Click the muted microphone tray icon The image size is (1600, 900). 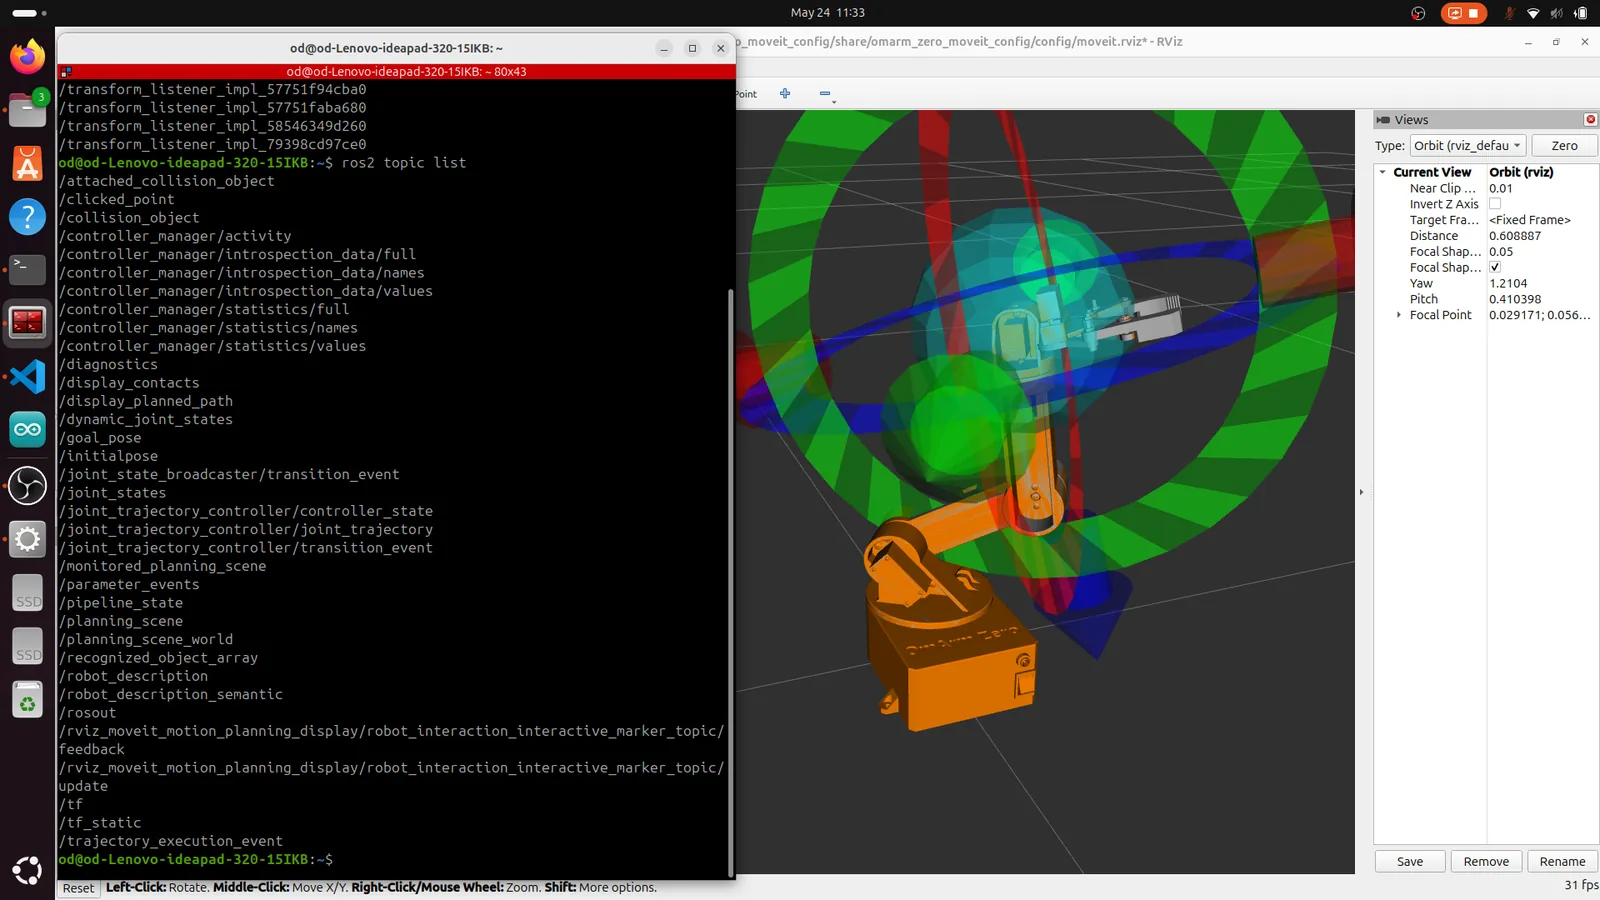(1509, 13)
